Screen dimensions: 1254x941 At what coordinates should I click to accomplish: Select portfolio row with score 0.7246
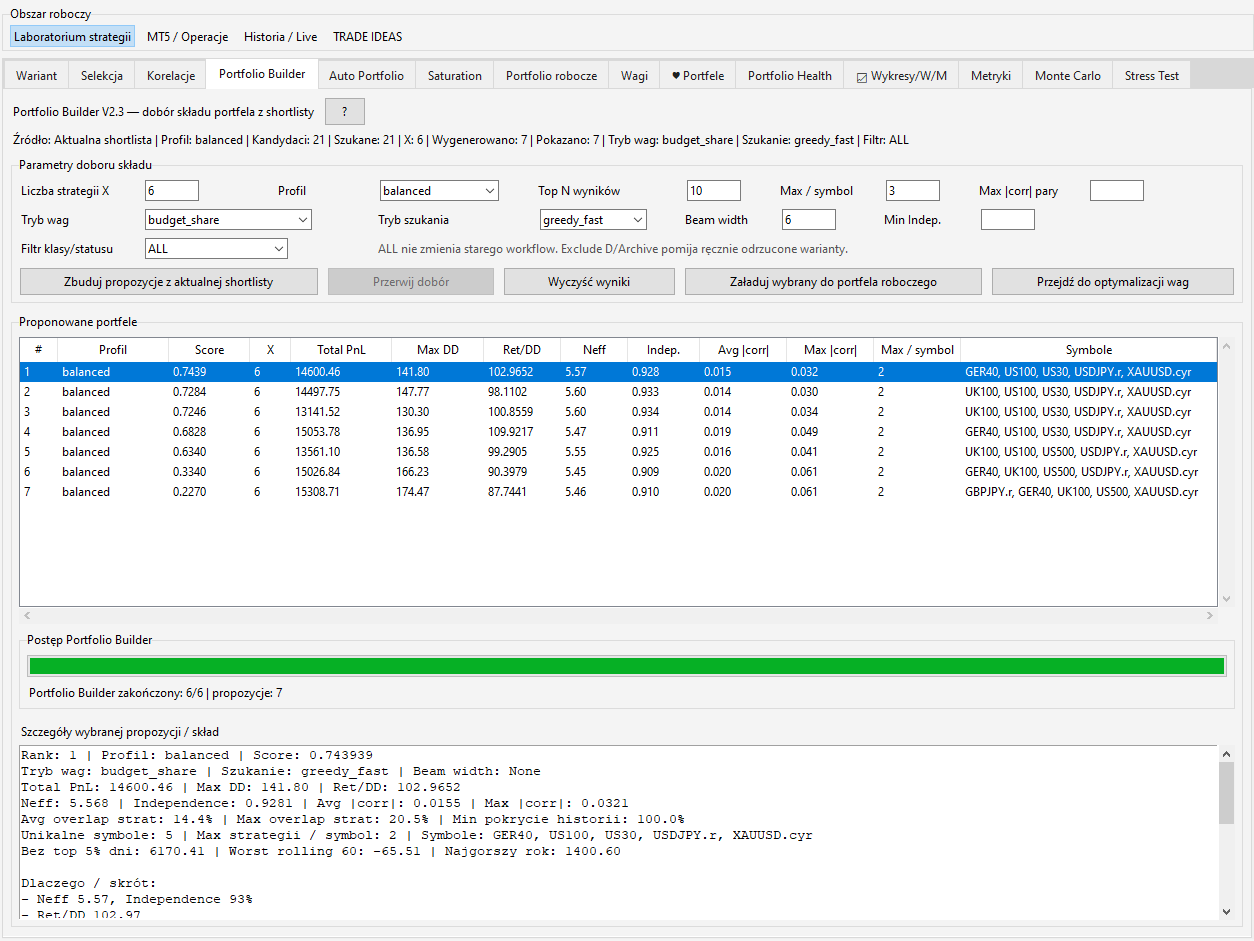pos(618,412)
